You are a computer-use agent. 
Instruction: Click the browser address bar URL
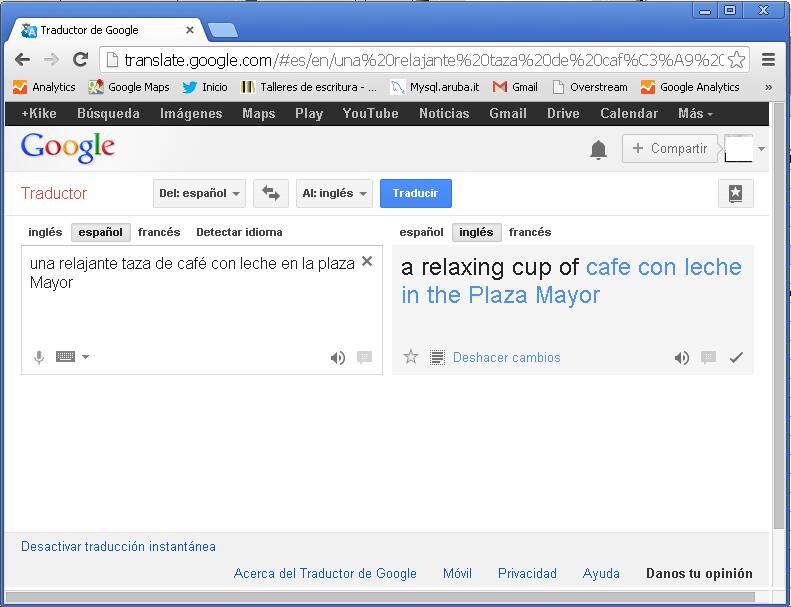click(424, 60)
